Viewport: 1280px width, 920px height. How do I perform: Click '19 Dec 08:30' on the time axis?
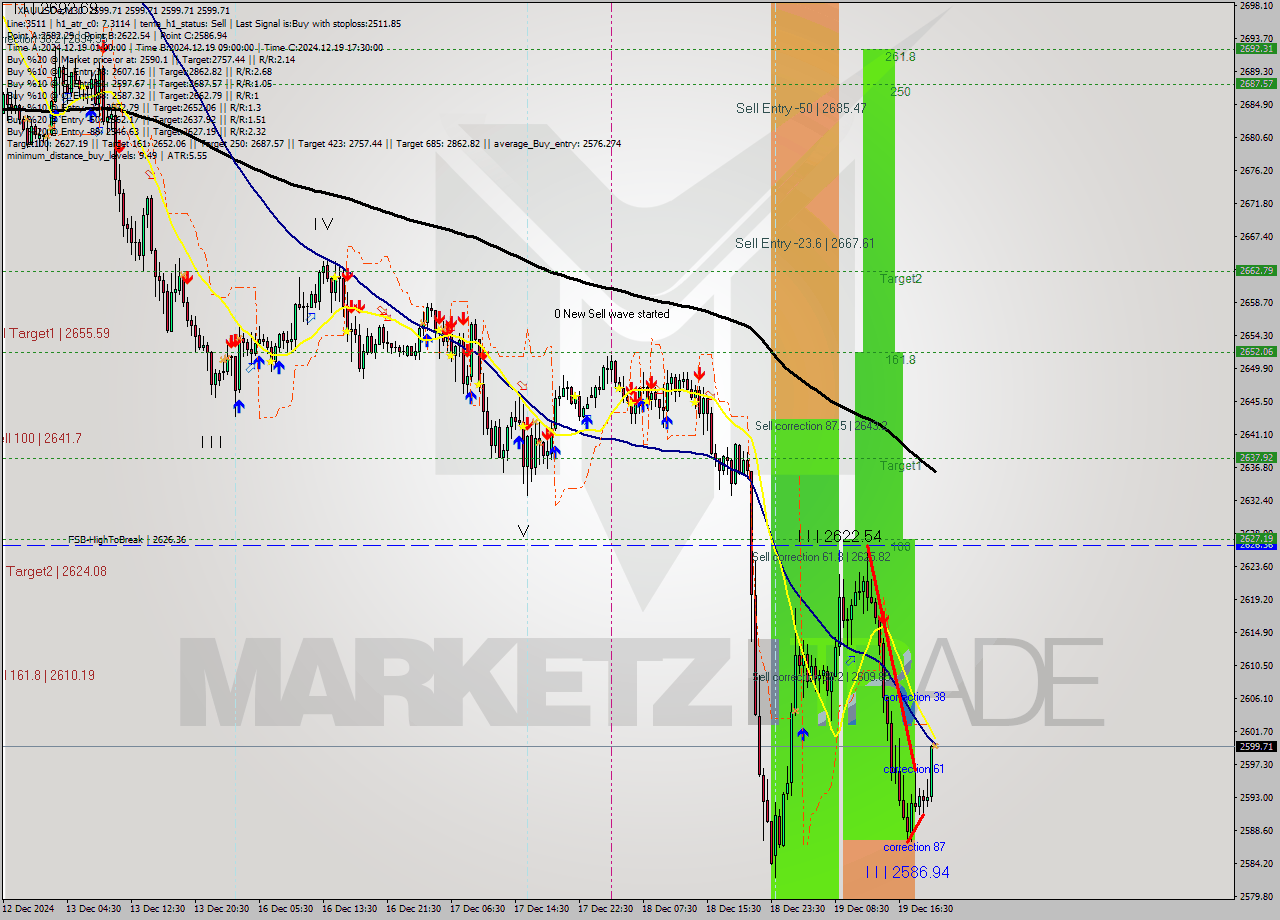862,909
